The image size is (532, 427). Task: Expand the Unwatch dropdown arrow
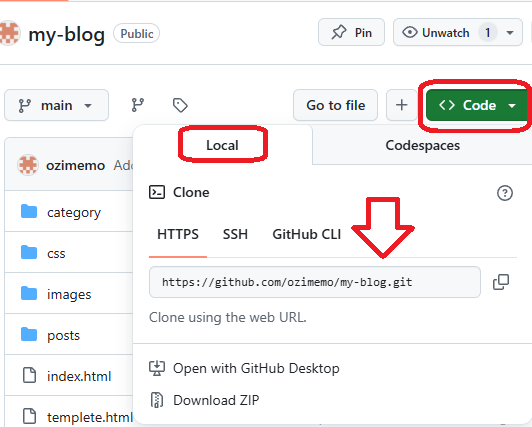pyautogui.click(x=509, y=33)
